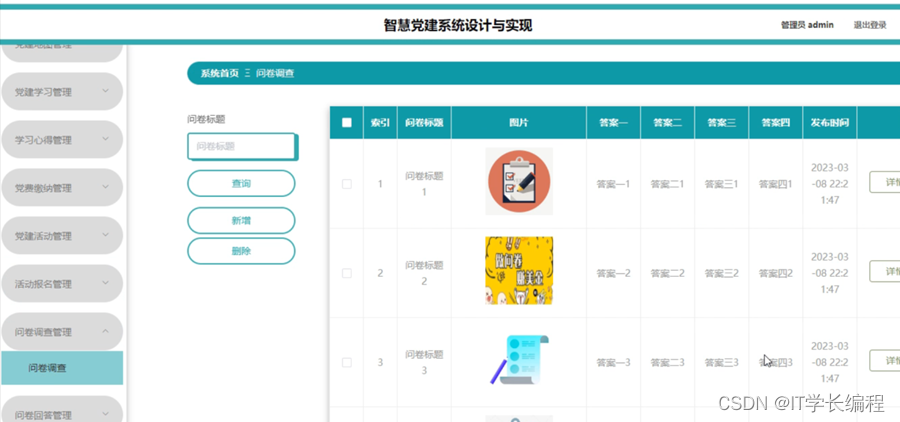Click the 索引 column header
Image resolution: width=900 pixels, height=422 pixels.
(380, 122)
